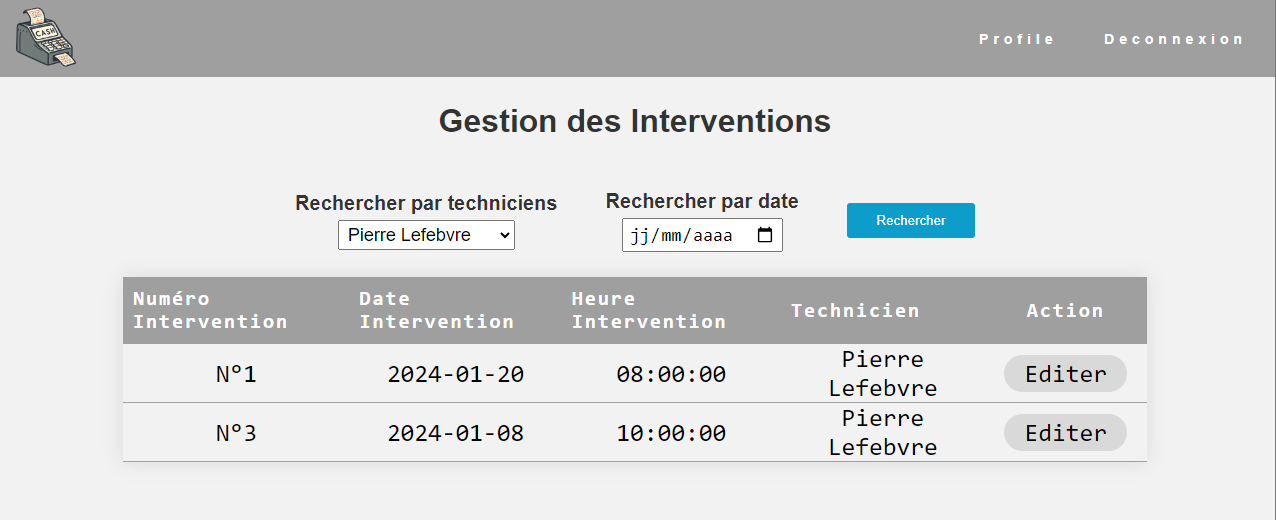Click the blue Rechercher button
This screenshot has height=520, width=1276.
(x=910, y=221)
